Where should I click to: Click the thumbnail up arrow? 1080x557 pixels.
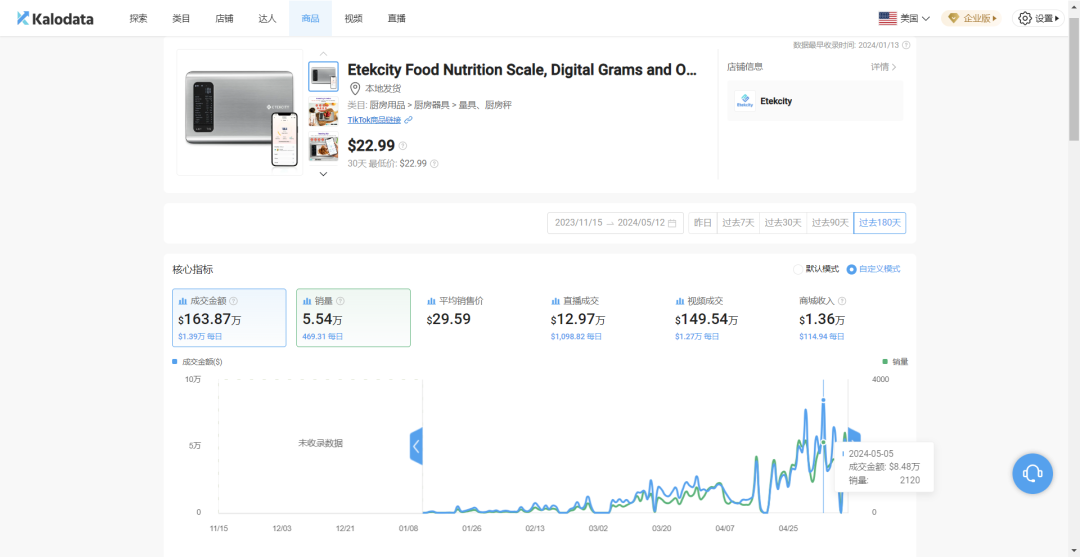[x=323, y=54]
